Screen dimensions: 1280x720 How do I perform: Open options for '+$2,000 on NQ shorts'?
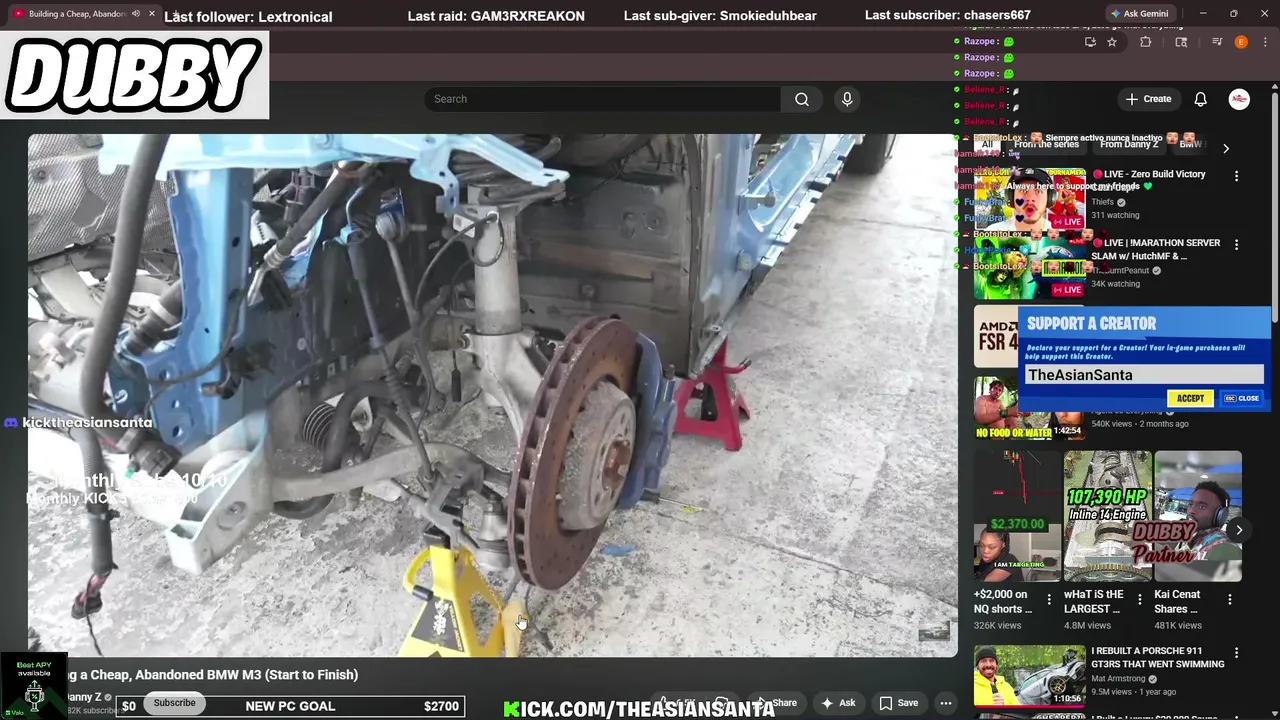point(1049,600)
